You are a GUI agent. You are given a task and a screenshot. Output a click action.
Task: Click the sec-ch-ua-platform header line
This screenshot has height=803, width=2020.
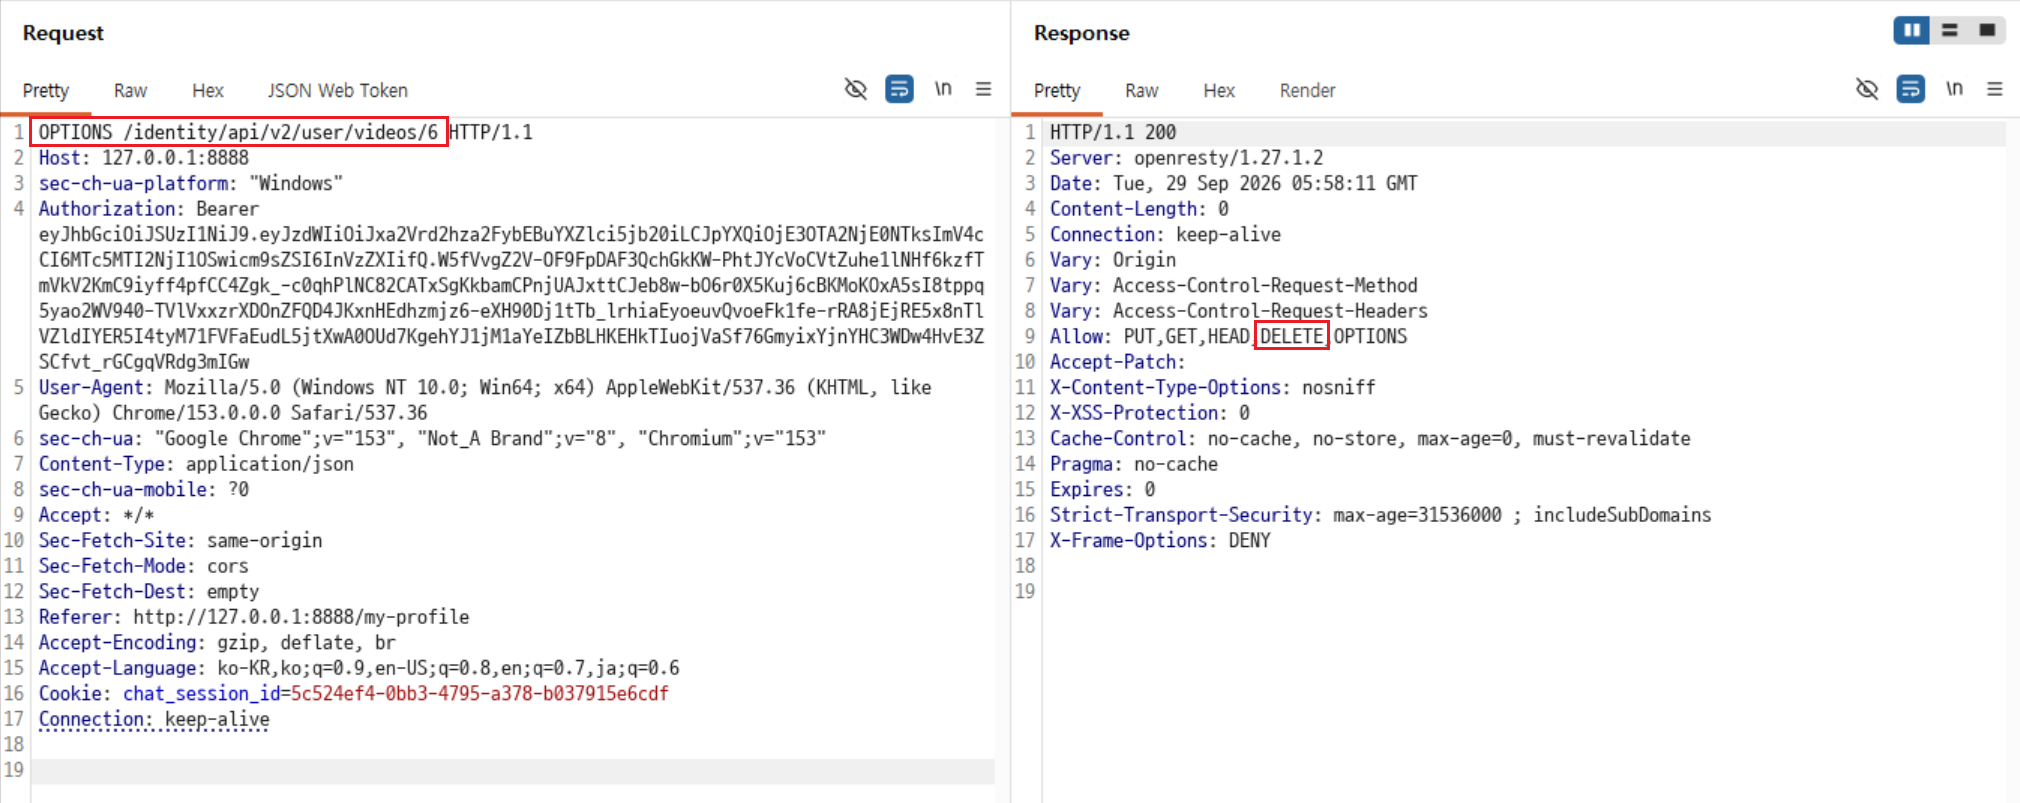[190, 183]
